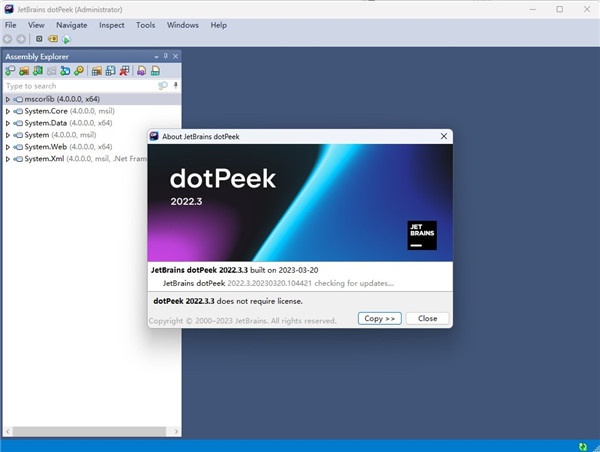Toggle the pin icon right of search field

[176, 86]
